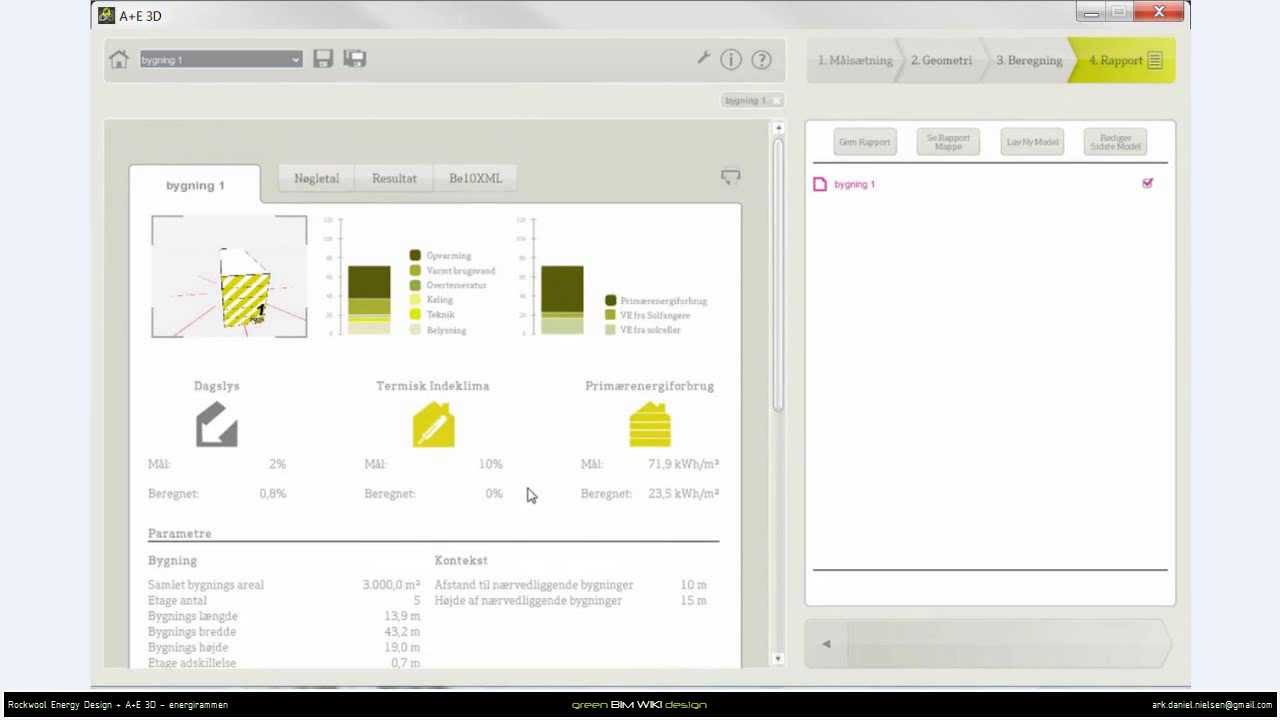Go to the home screen via house icon
This screenshot has width=1280, height=720.
click(119, 60)
